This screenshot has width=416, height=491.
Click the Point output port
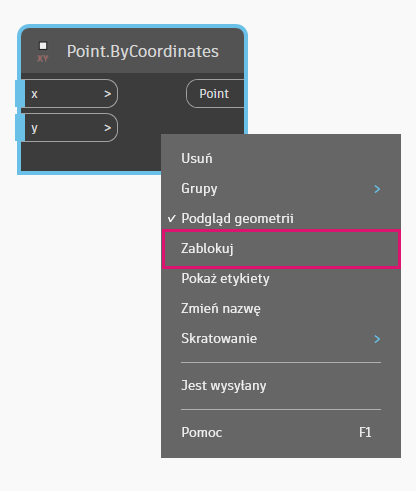215,94
